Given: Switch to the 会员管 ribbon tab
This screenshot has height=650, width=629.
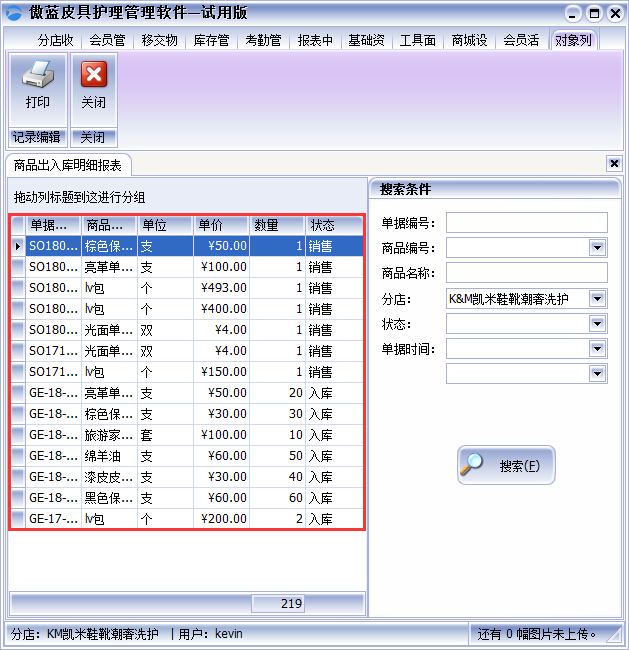Looking at the screenshot, I should click(107, 41).
